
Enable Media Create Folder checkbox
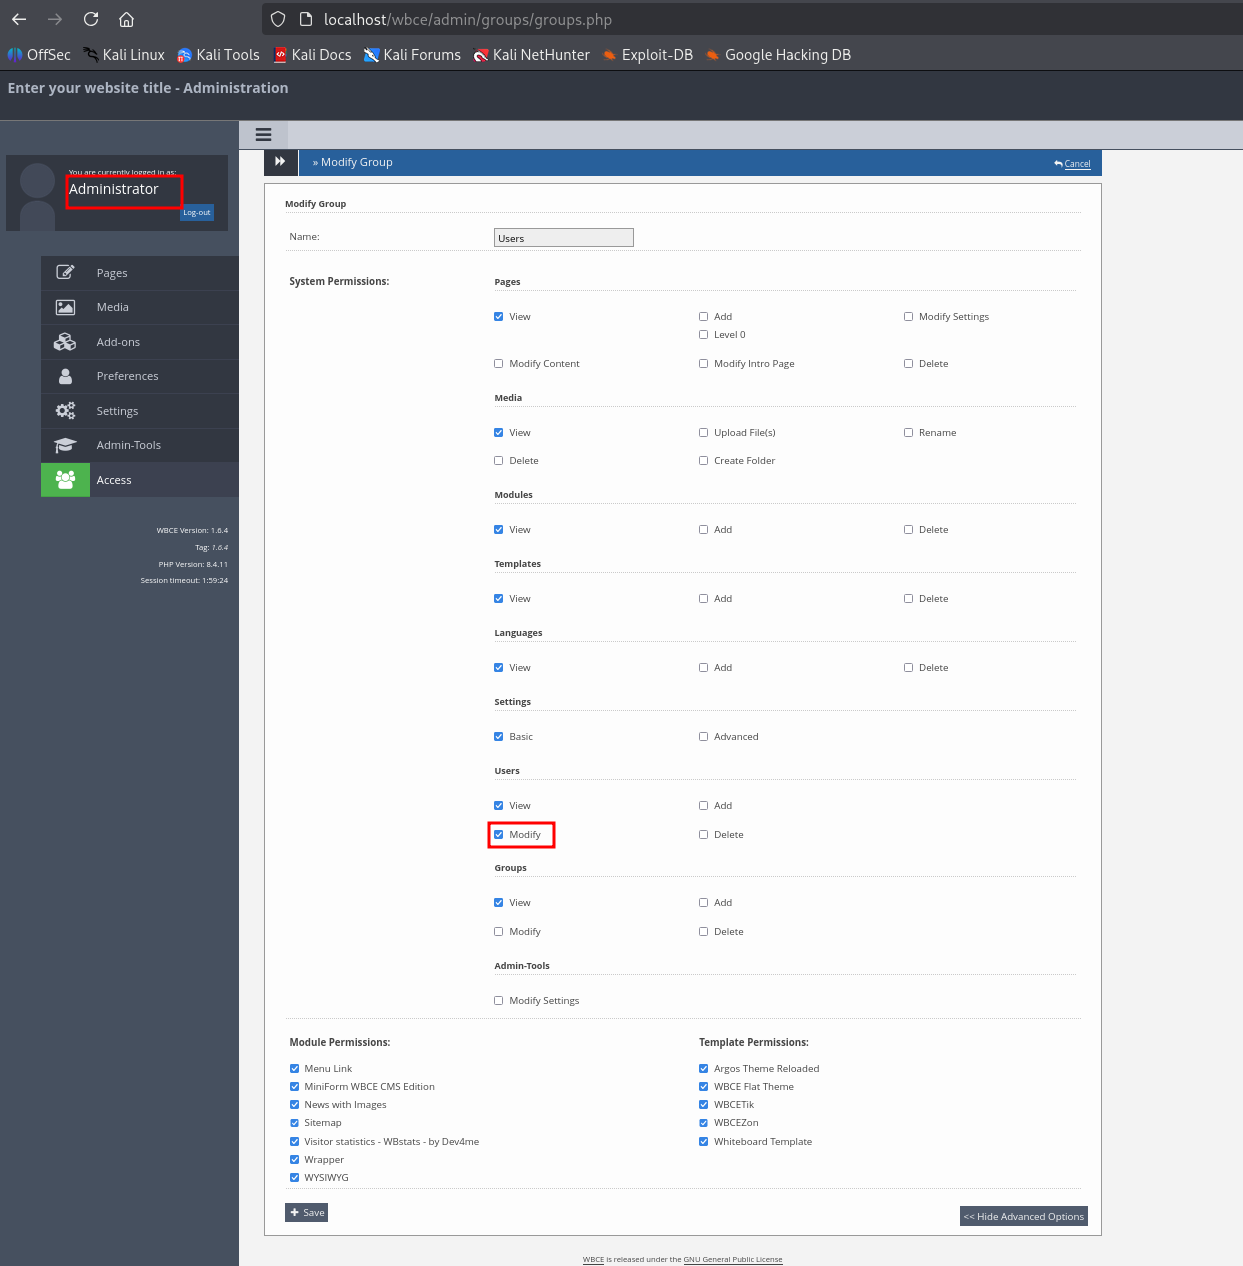703,460
